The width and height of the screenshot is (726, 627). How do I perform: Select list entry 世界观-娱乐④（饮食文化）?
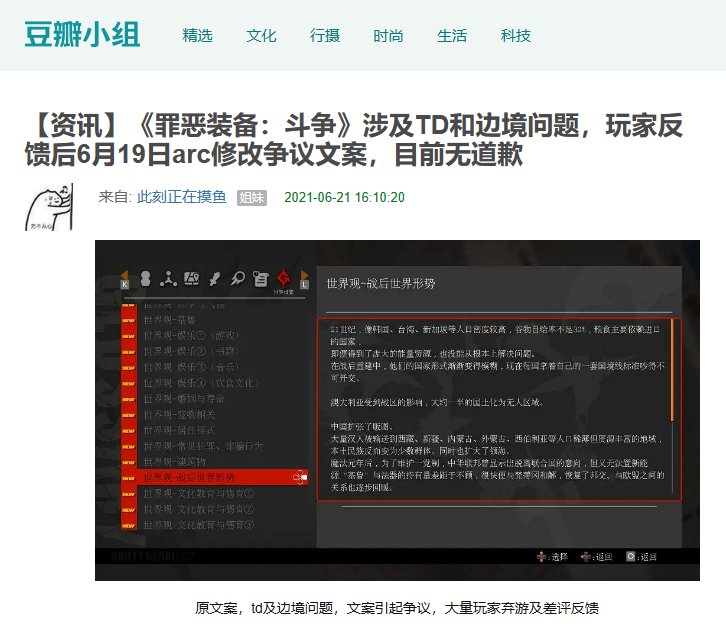(x=200, y=383)
